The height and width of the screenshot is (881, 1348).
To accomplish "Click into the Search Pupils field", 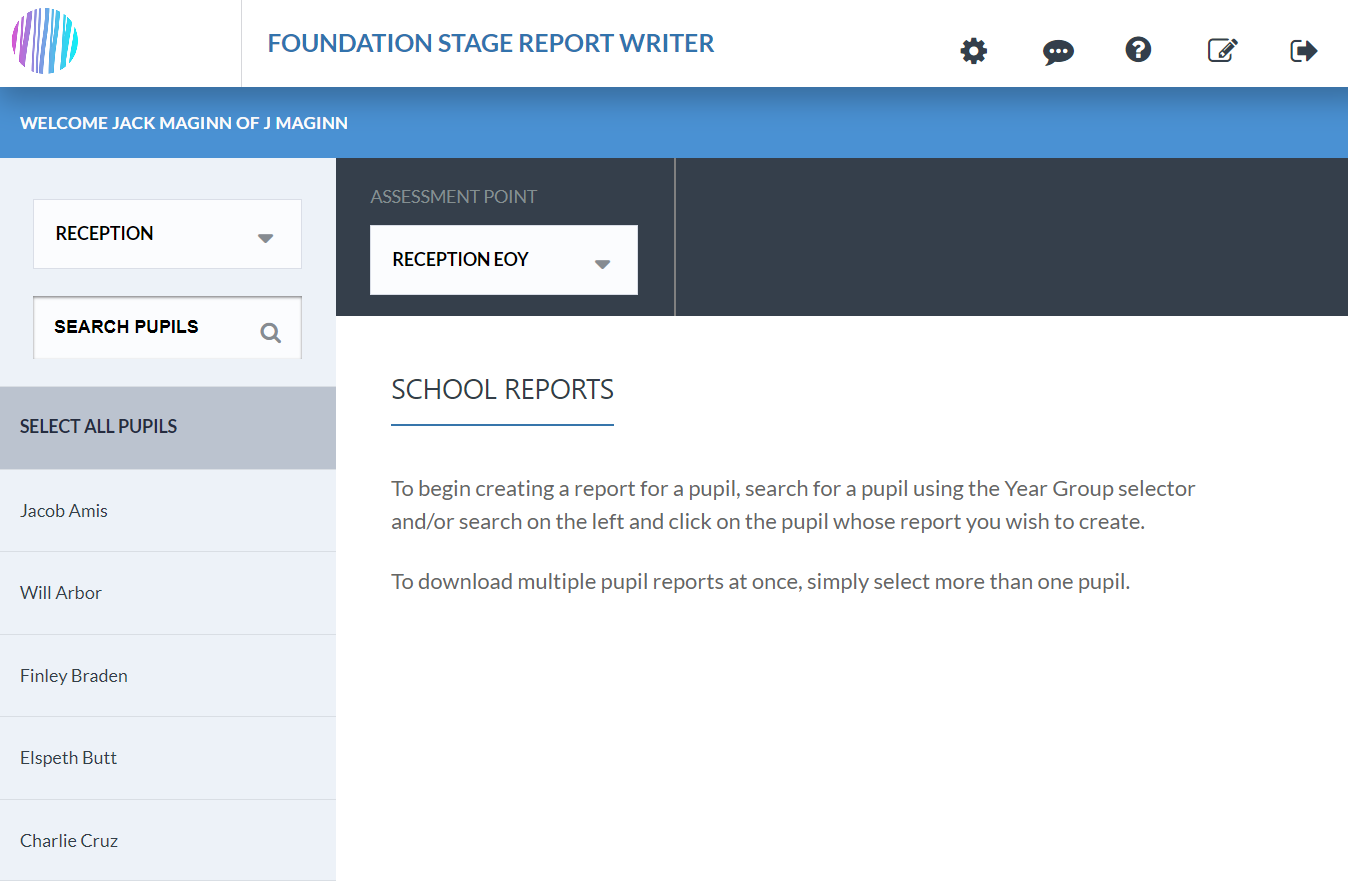I will click(x=167, y=327).
